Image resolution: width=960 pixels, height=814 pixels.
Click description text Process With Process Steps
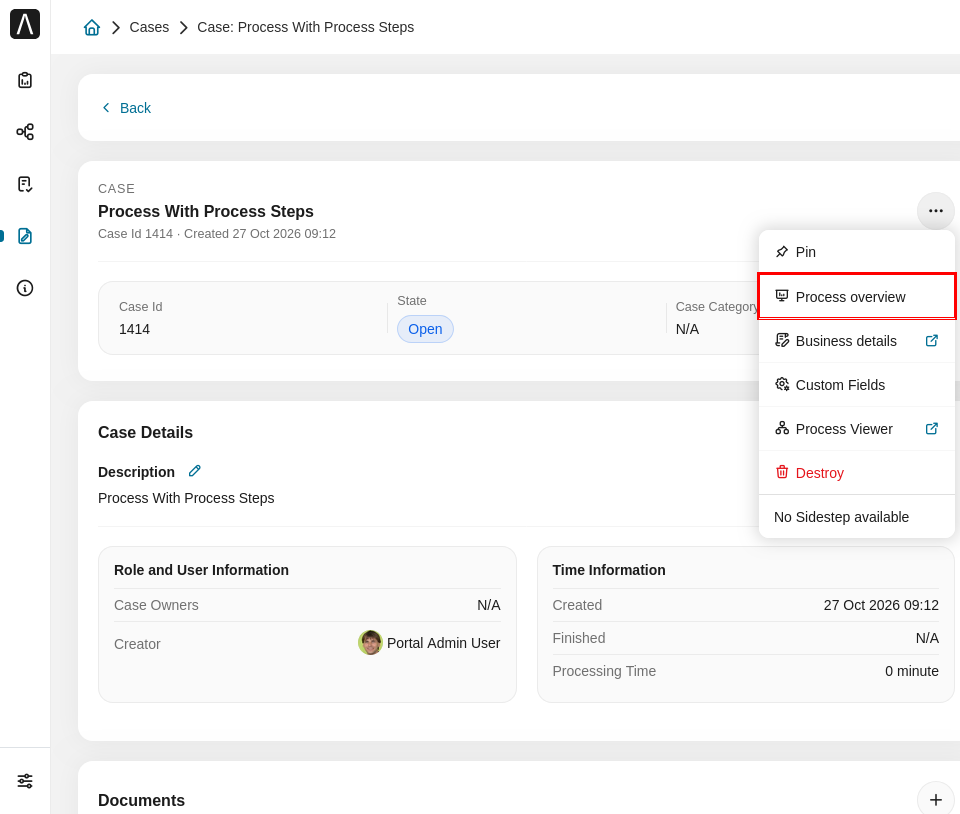click(x=186, y=498)
